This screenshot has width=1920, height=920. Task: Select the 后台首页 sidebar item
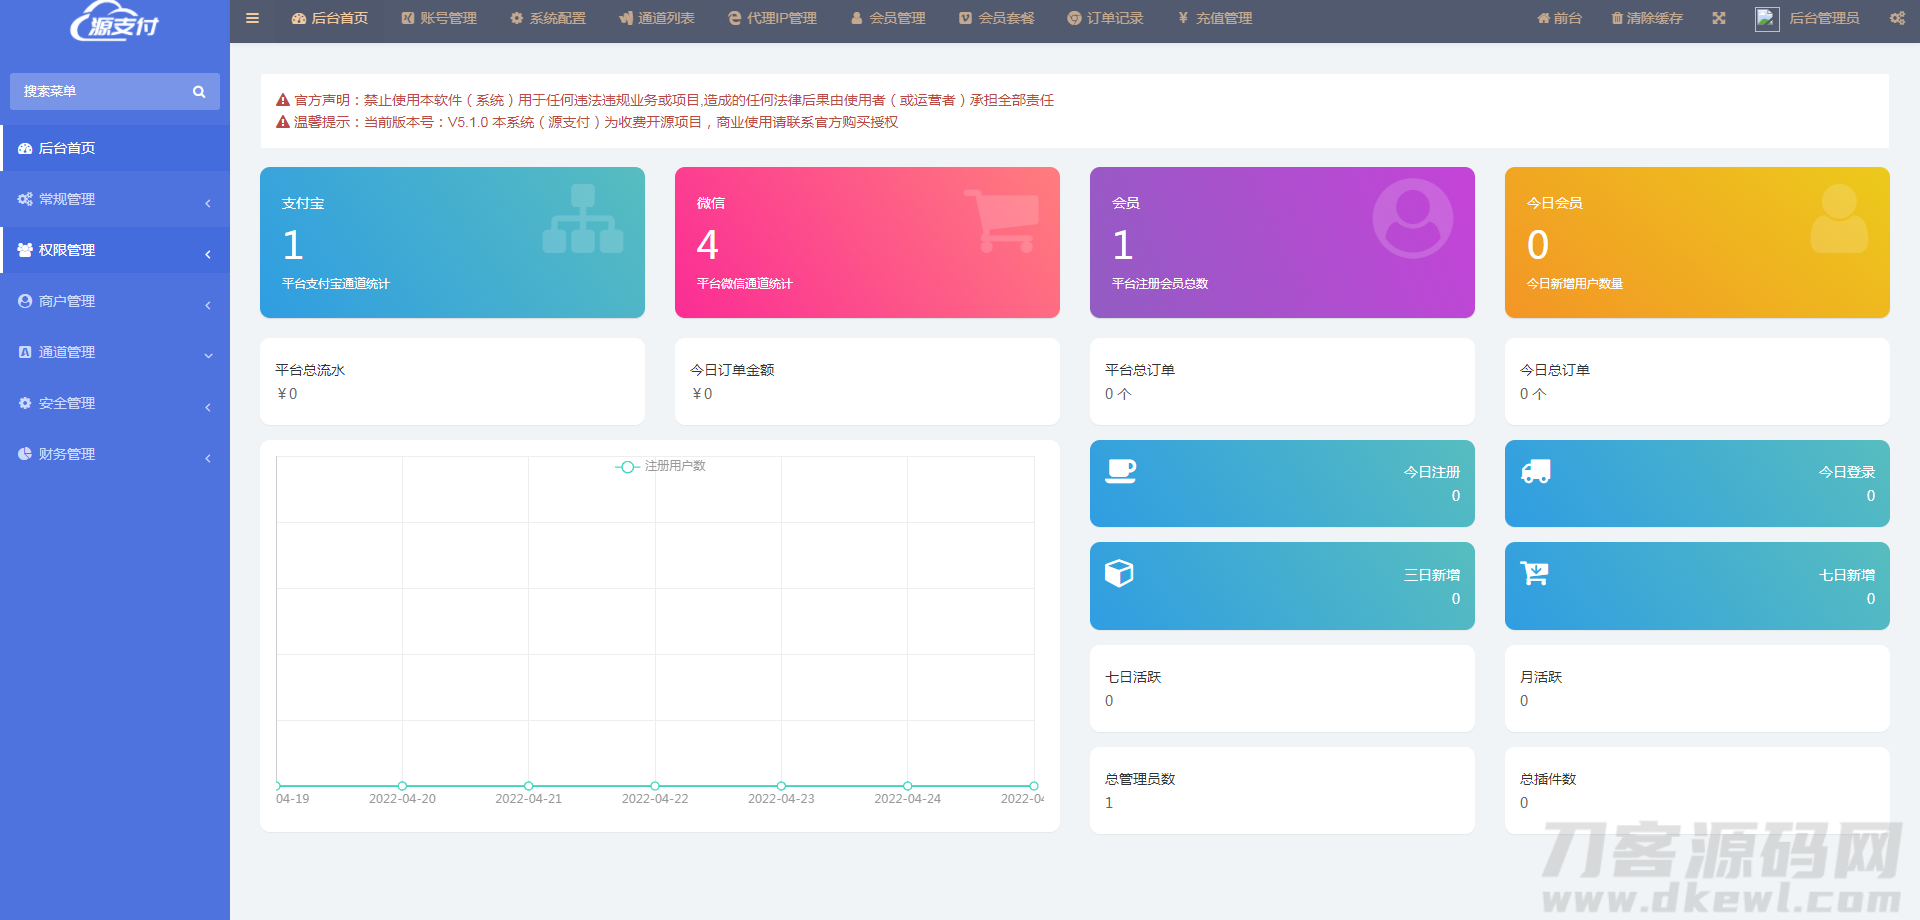pos(115,148)
